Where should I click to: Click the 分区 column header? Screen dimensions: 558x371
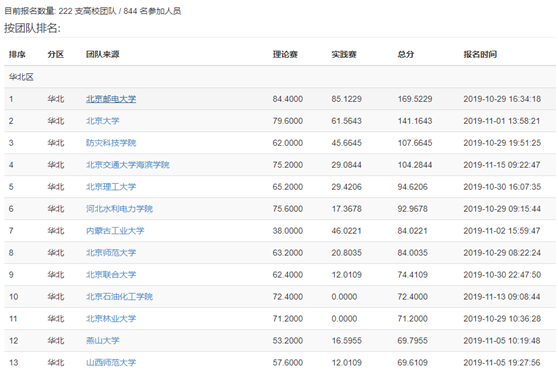(56, 54)
